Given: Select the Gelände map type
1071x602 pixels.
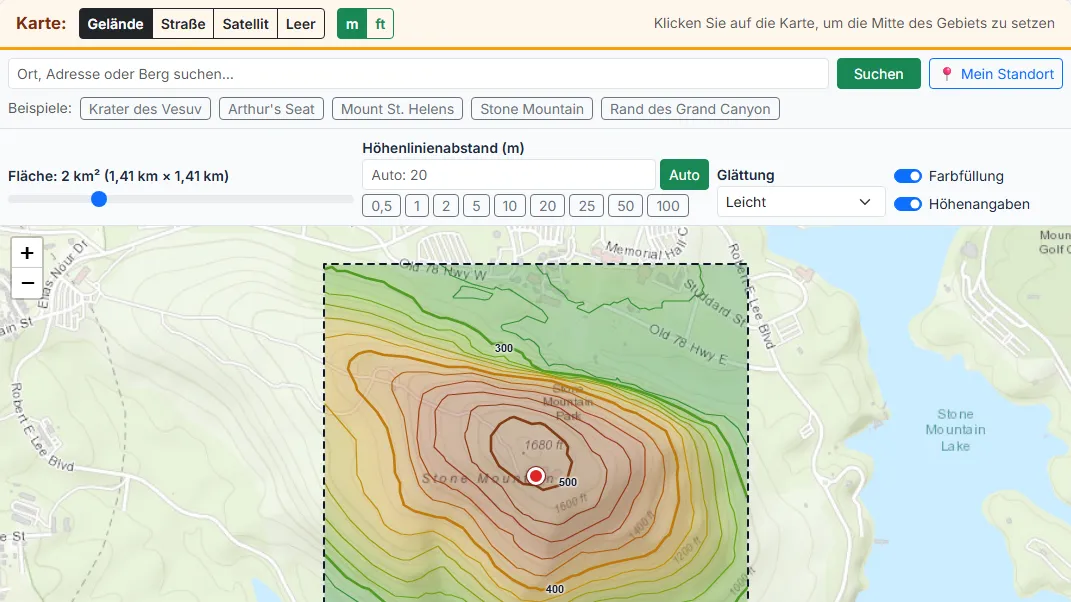Looking at the screenshot, I should [115, 24].
